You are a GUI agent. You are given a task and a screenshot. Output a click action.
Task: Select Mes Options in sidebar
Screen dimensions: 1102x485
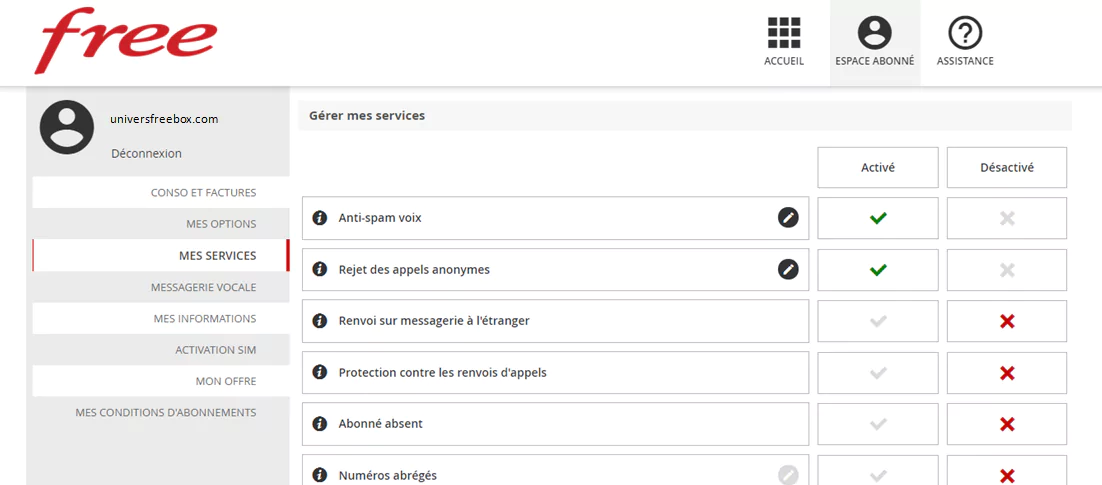(x=221, y=224)
